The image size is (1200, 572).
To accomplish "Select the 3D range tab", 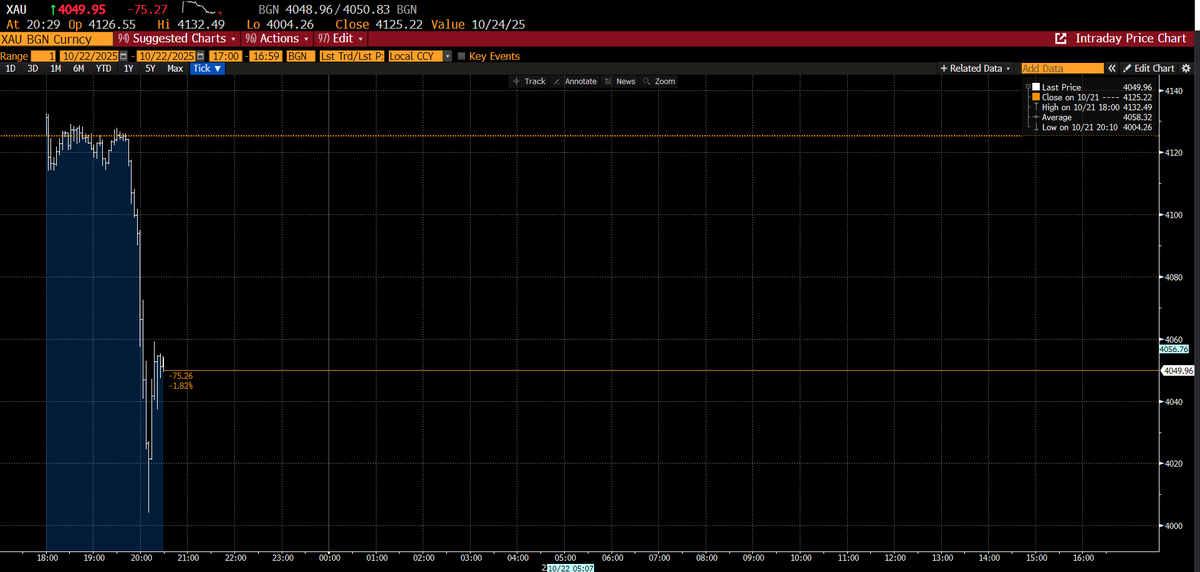I will point(32,69).
